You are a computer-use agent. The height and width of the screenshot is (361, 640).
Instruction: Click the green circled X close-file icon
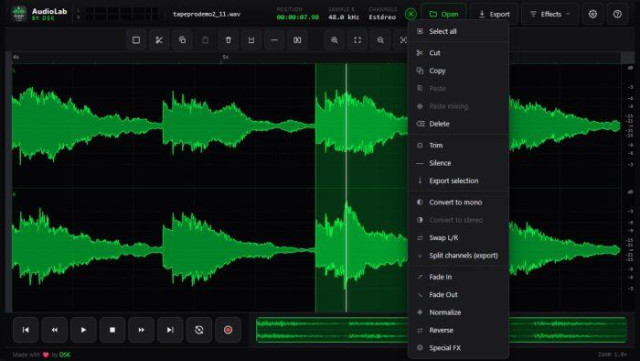411,14
